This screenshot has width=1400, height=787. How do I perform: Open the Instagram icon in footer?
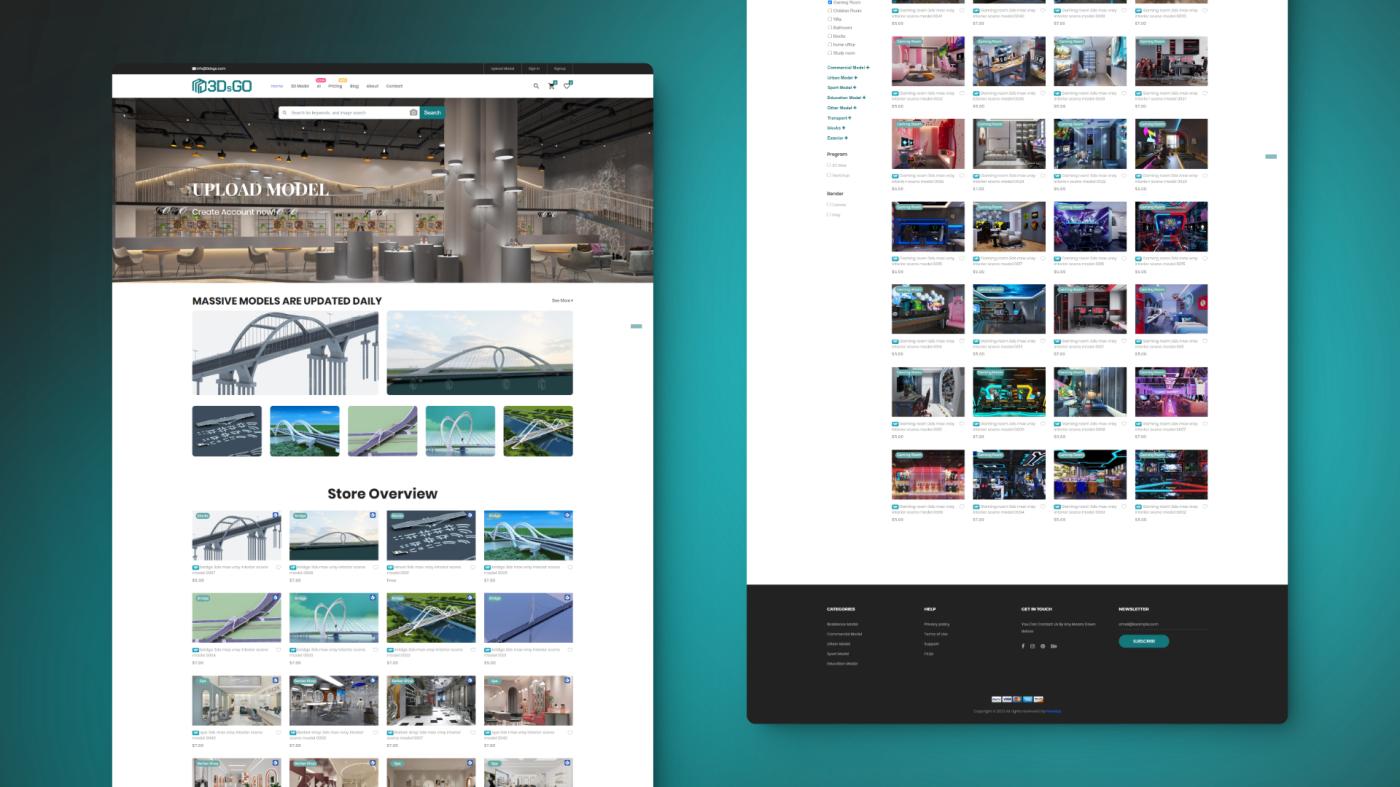(x=1032, y=646)
